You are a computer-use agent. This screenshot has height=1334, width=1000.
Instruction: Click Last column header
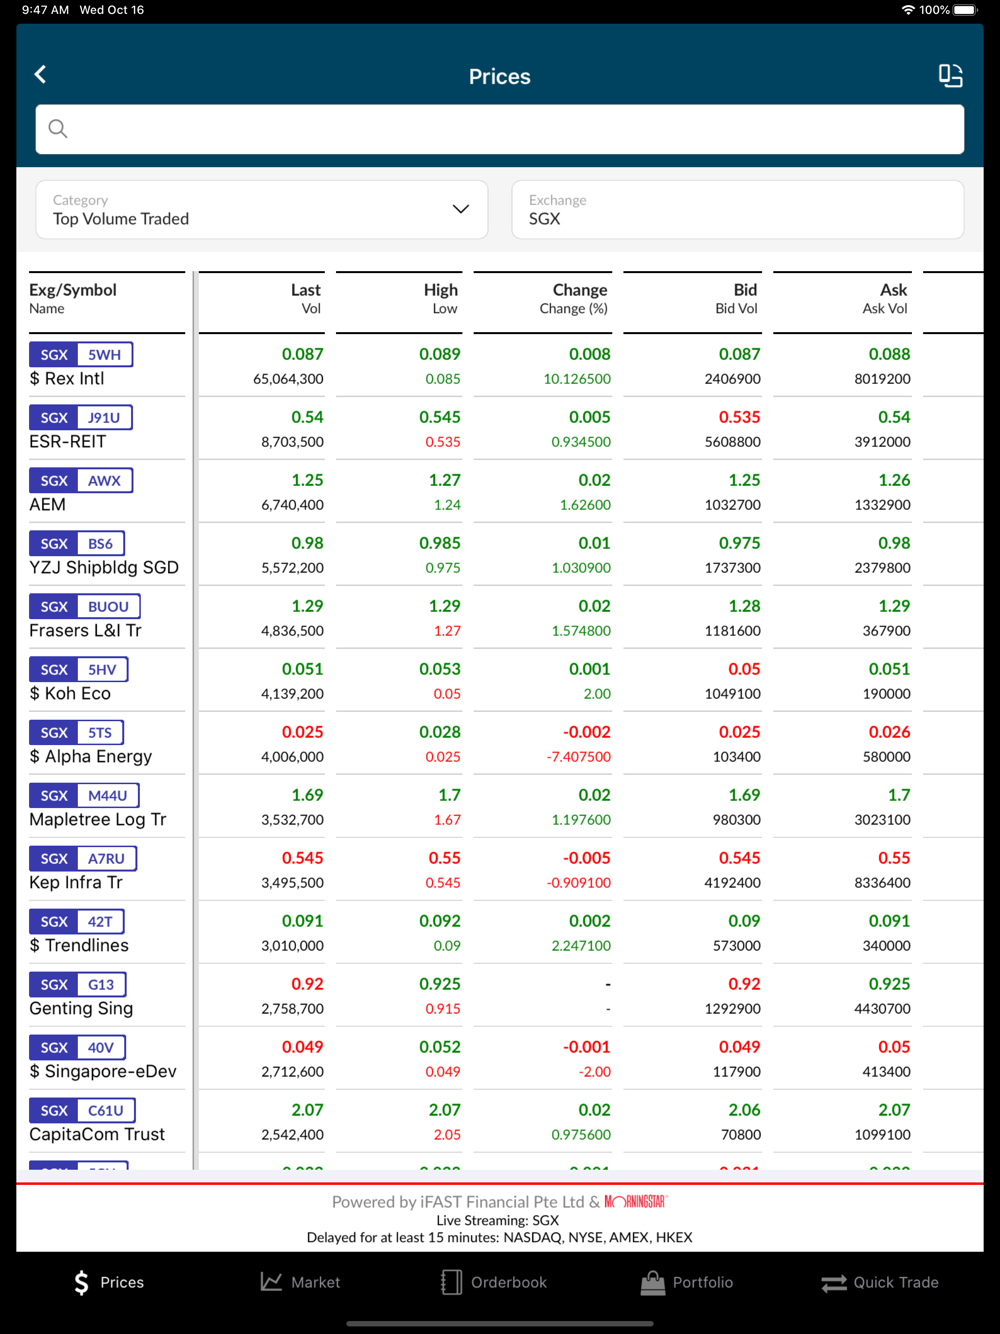point(306,290)
